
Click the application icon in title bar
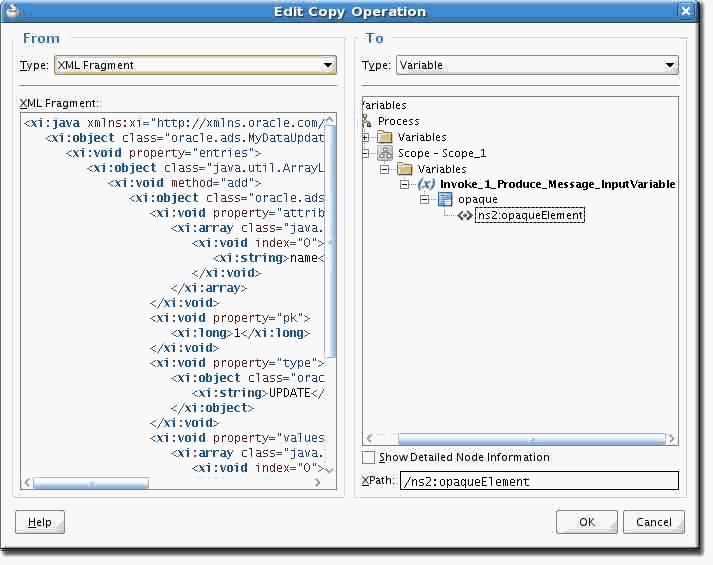(13, 10)
